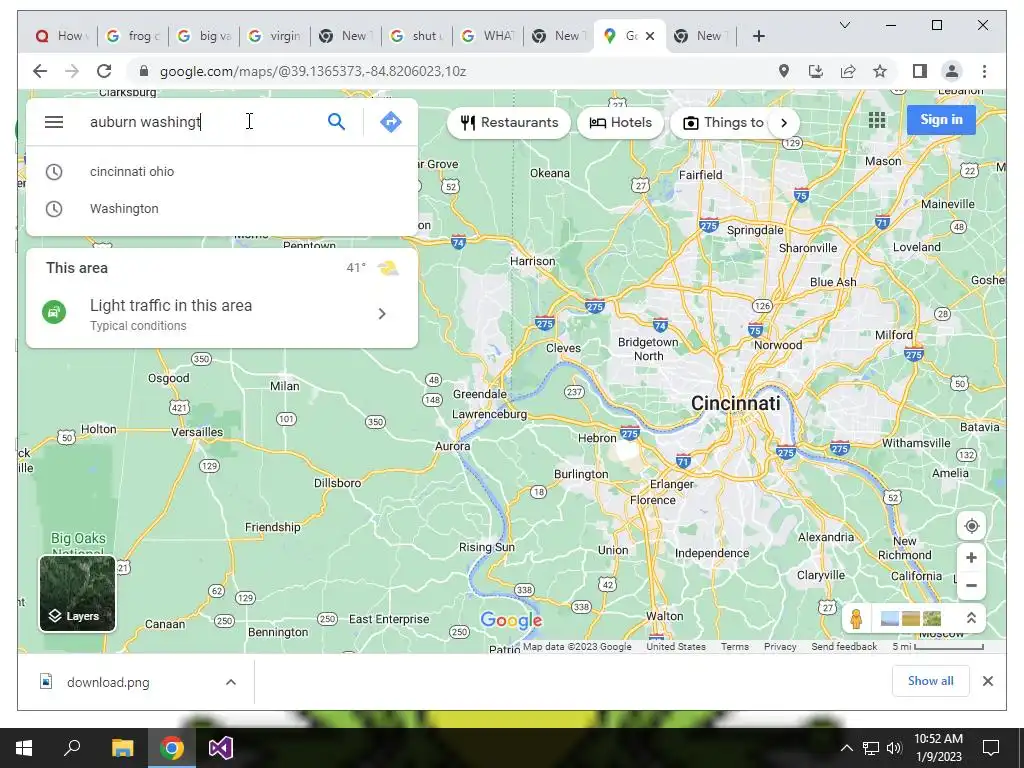Click the Show Your Location button
The height and width of the screenshot is (768, 1024).
971,526
